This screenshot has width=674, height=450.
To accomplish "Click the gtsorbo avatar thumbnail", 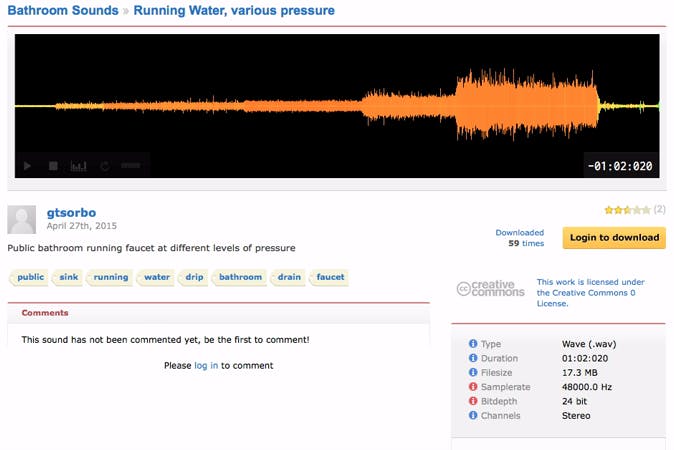I will (21, 220).
